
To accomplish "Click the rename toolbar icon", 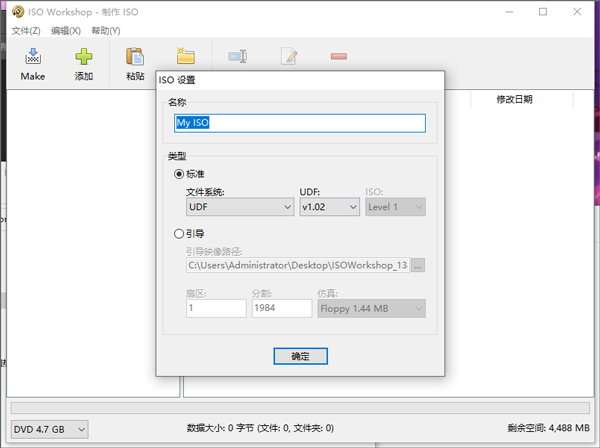I will [238, 57].
